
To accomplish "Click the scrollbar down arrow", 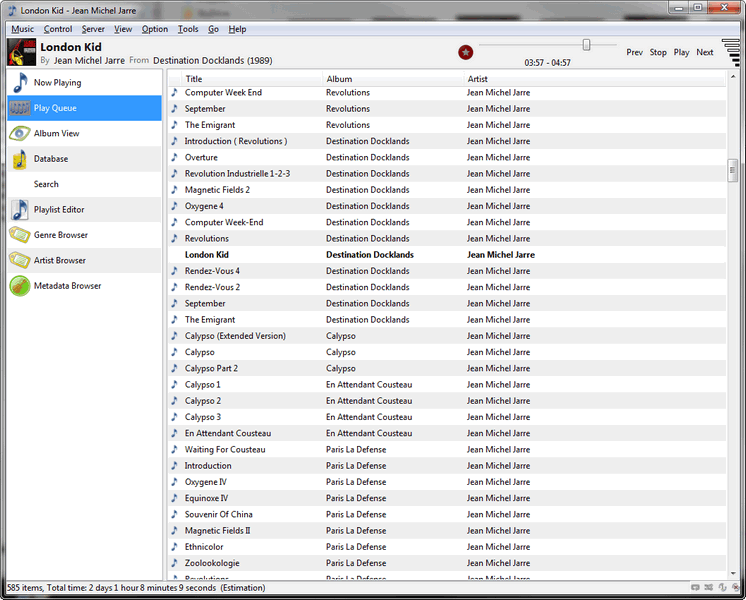I will [x=733, y=574].
